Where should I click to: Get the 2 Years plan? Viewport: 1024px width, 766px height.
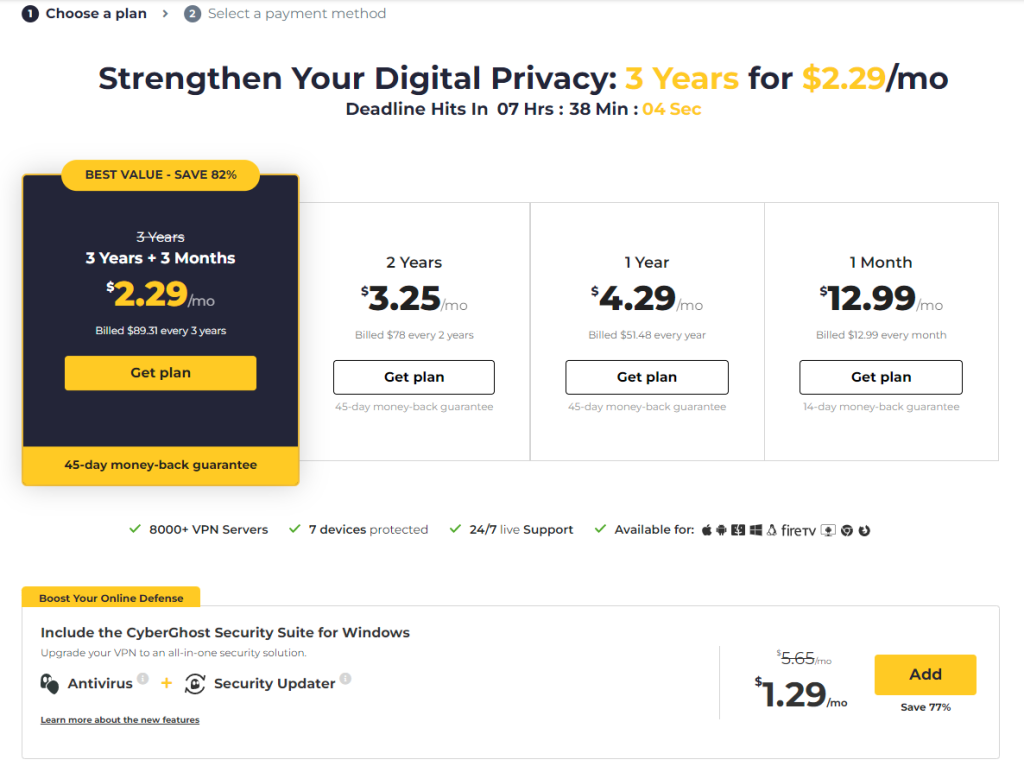(x=414, y=377)
